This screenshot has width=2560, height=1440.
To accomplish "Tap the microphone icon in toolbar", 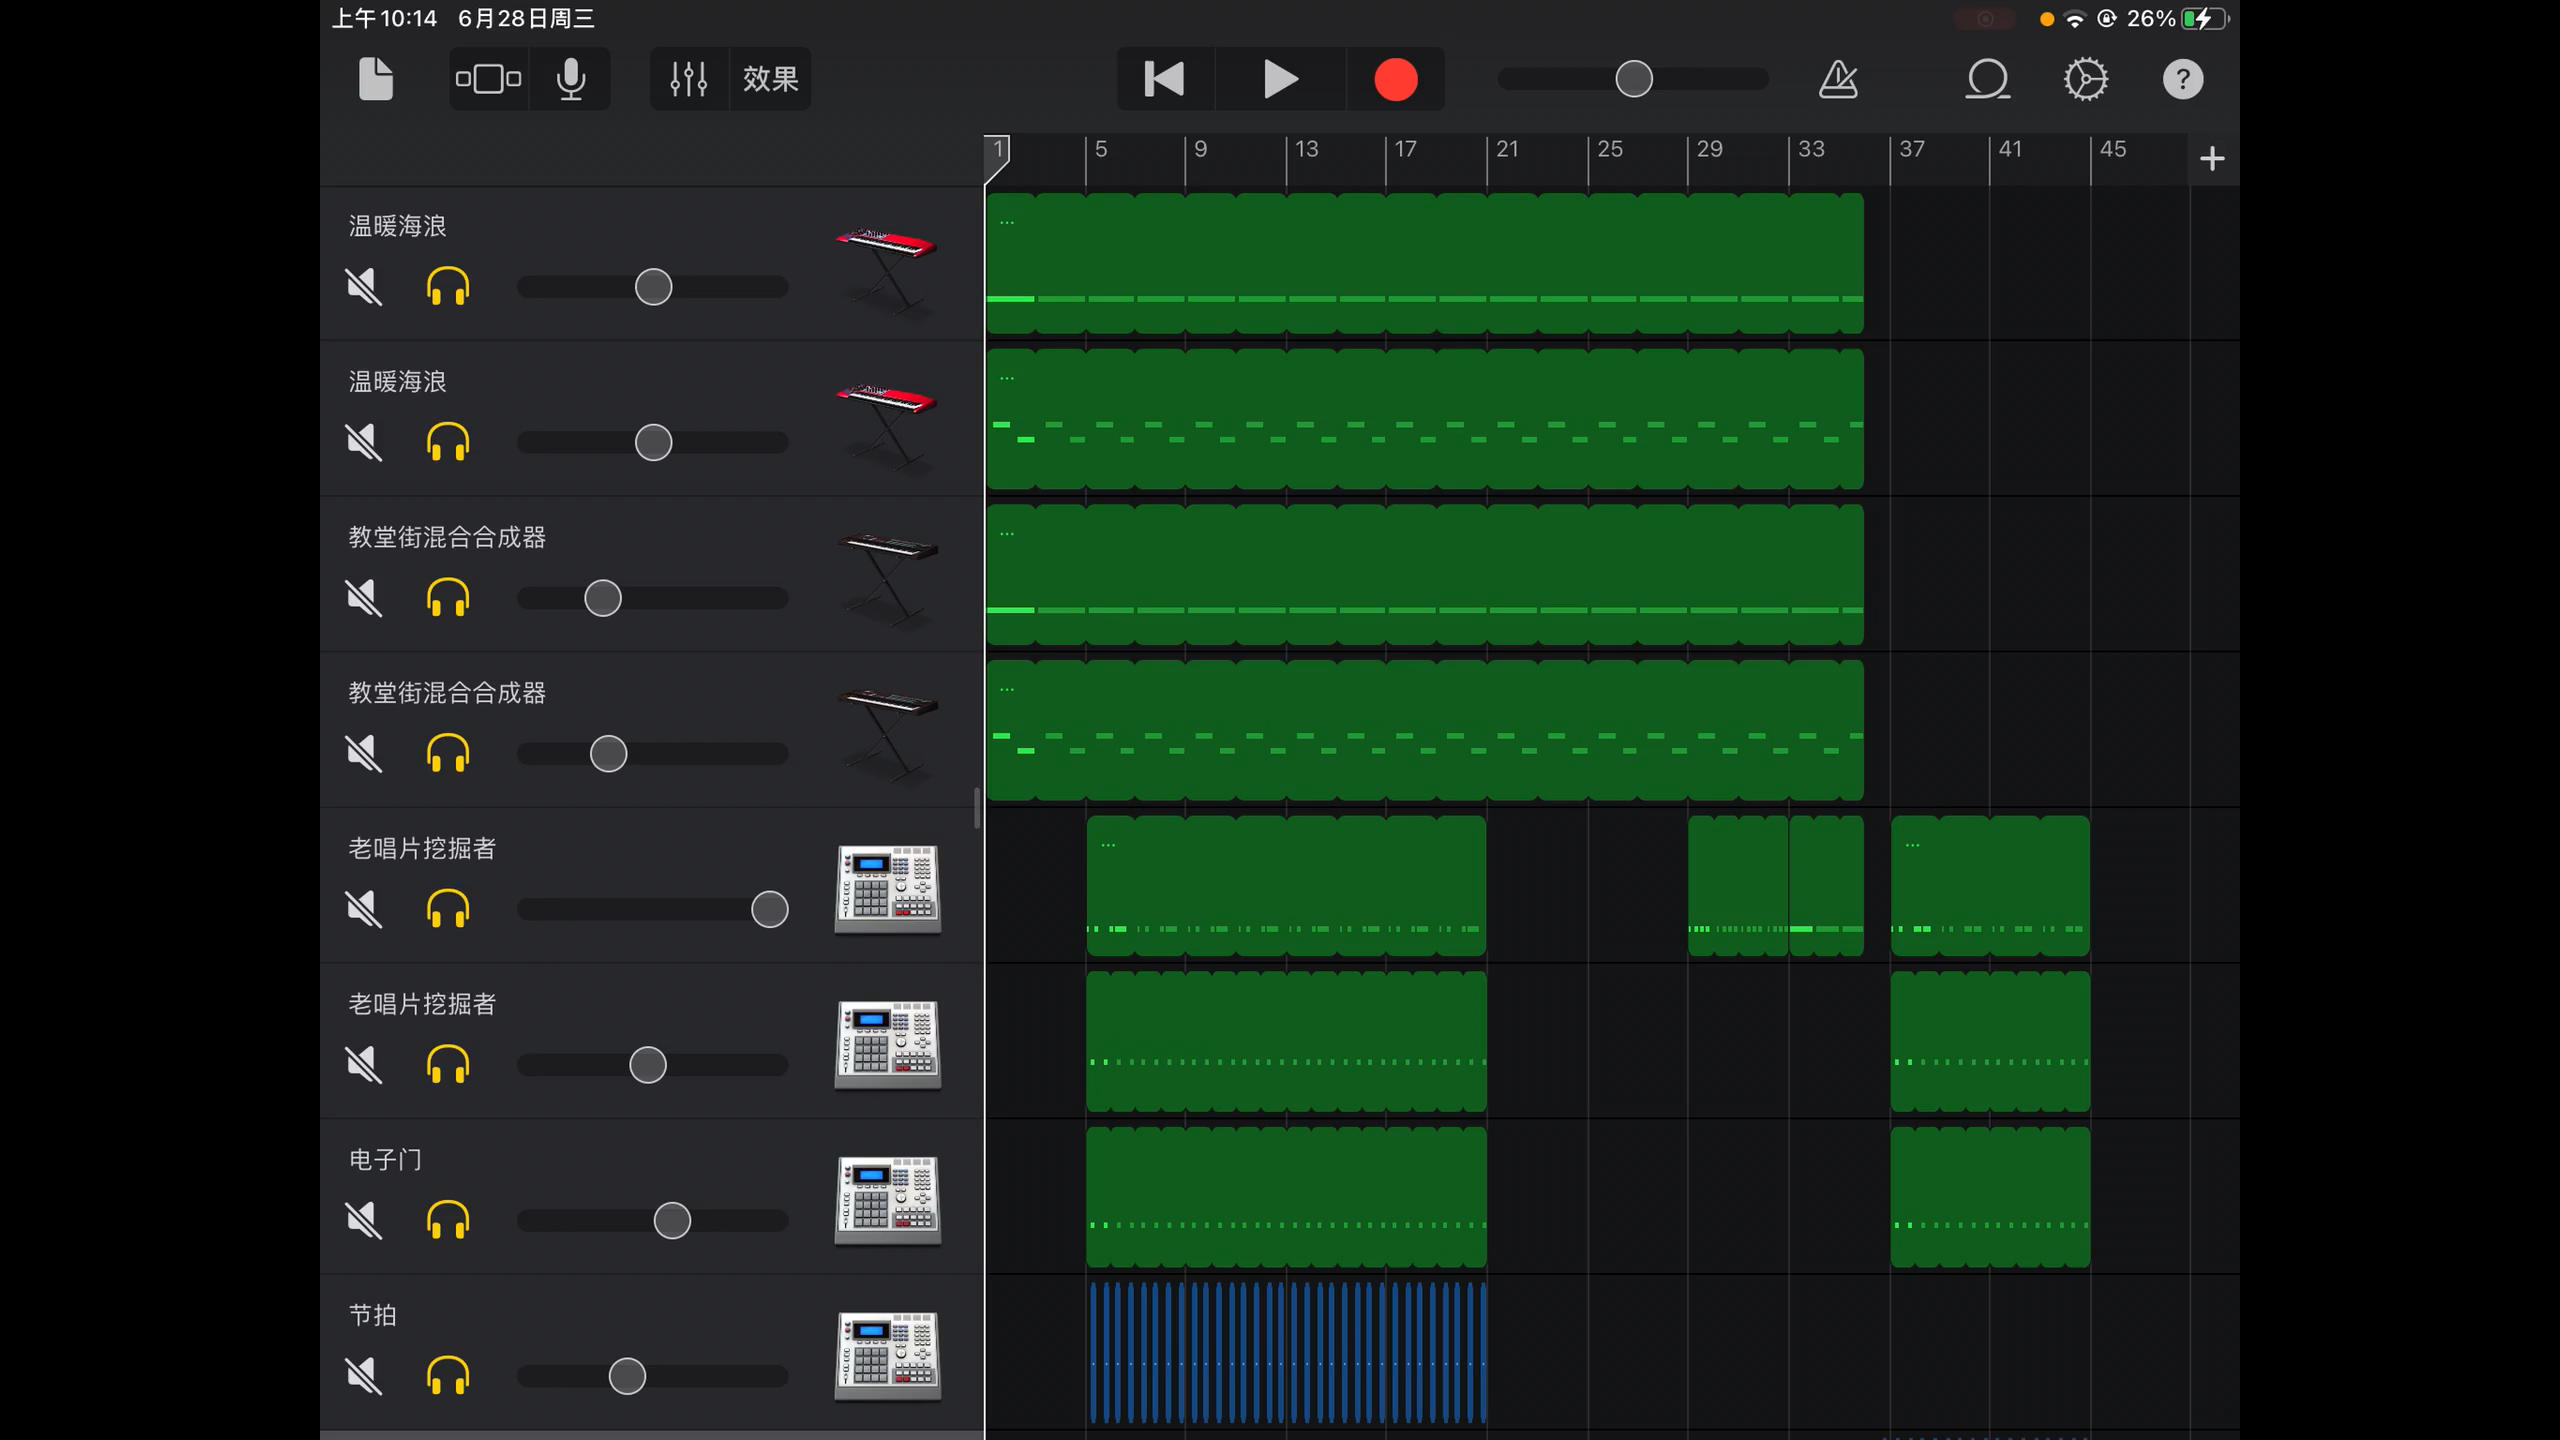I will click(571, 79).
